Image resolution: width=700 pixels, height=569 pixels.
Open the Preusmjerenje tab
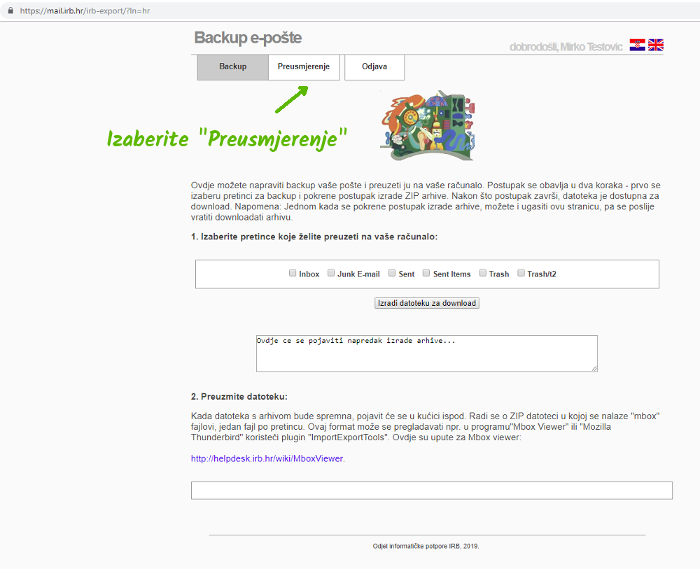pyautogui.click(x=304, y=67)
